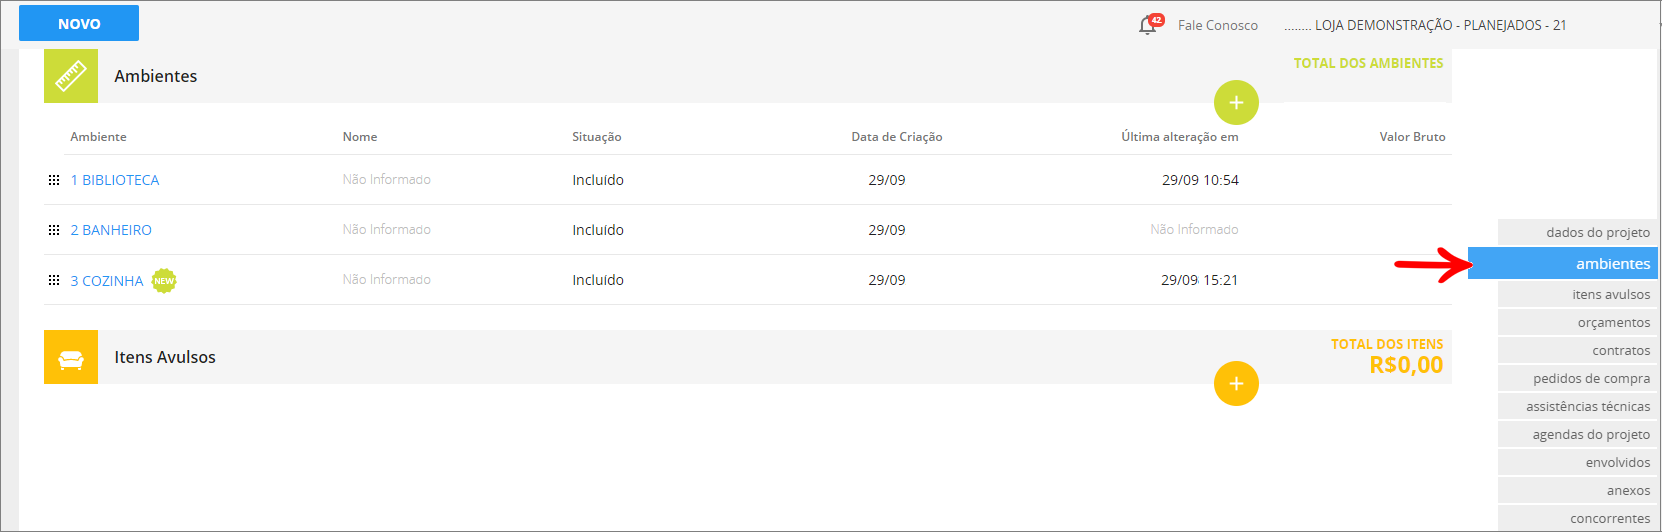Grab the drag handle beside BIBLIOTECA

coord(54,180)
